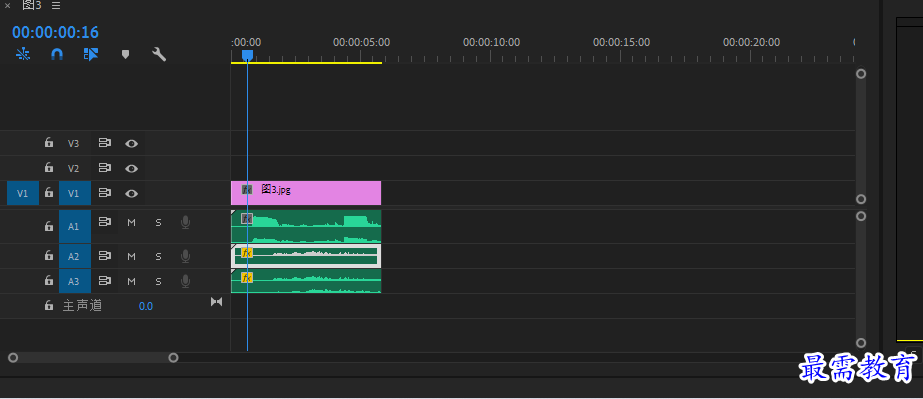Enable voice-over record on A3

point(185,281)
